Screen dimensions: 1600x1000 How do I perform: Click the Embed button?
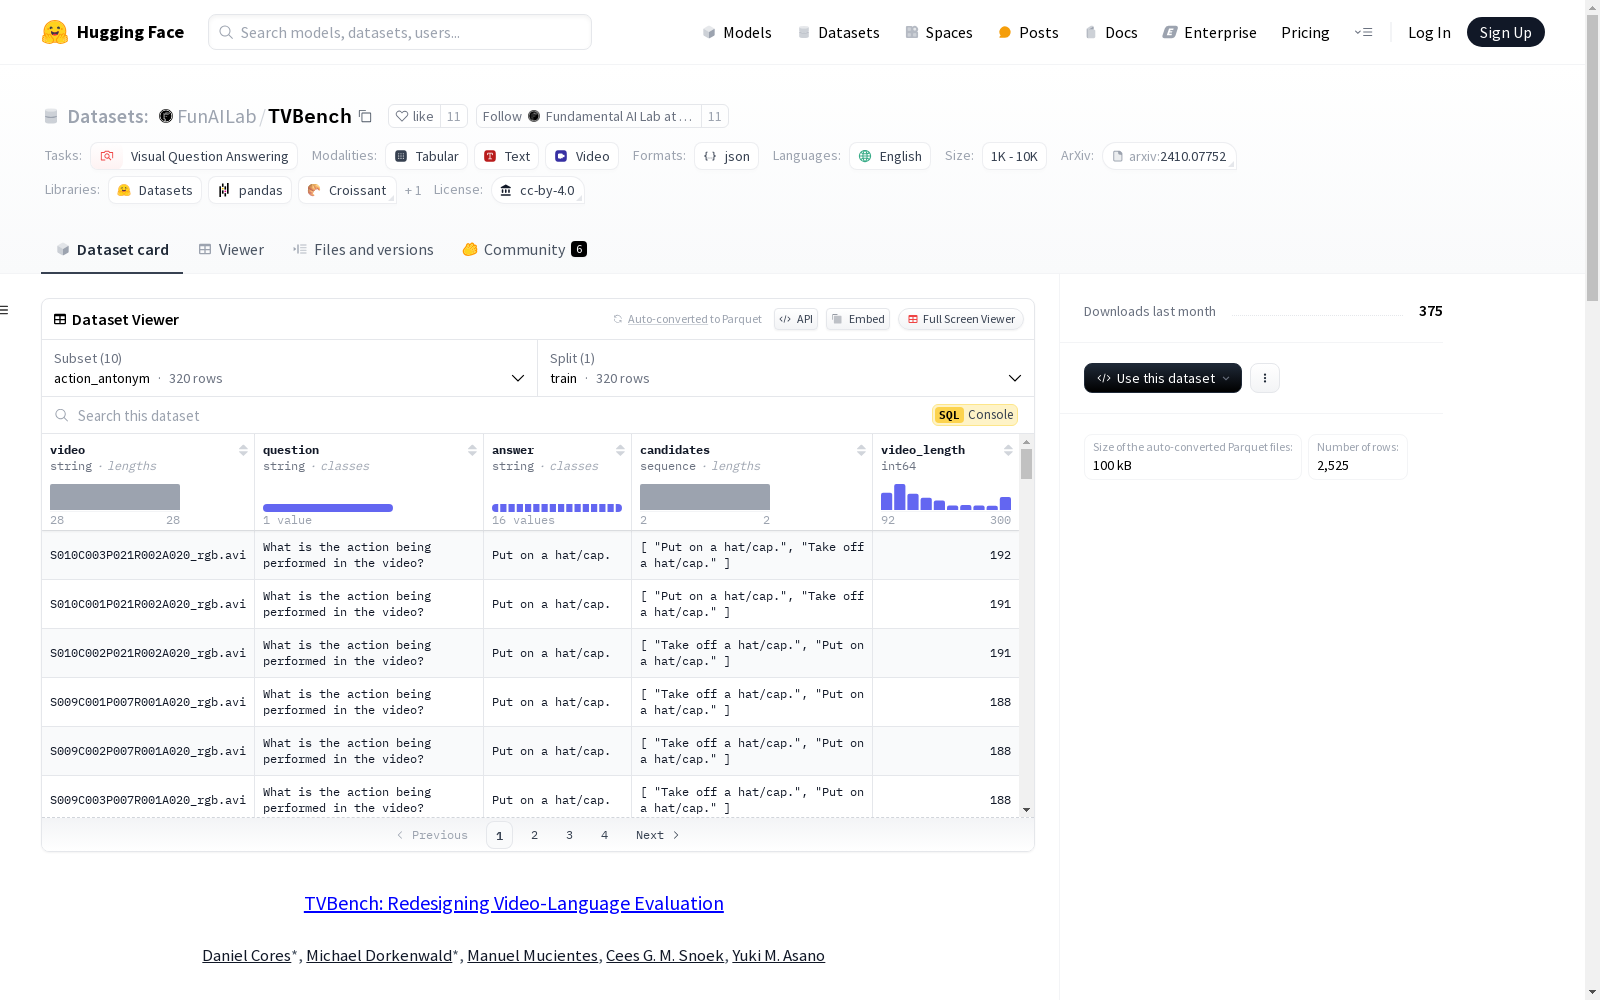point(858,320)
